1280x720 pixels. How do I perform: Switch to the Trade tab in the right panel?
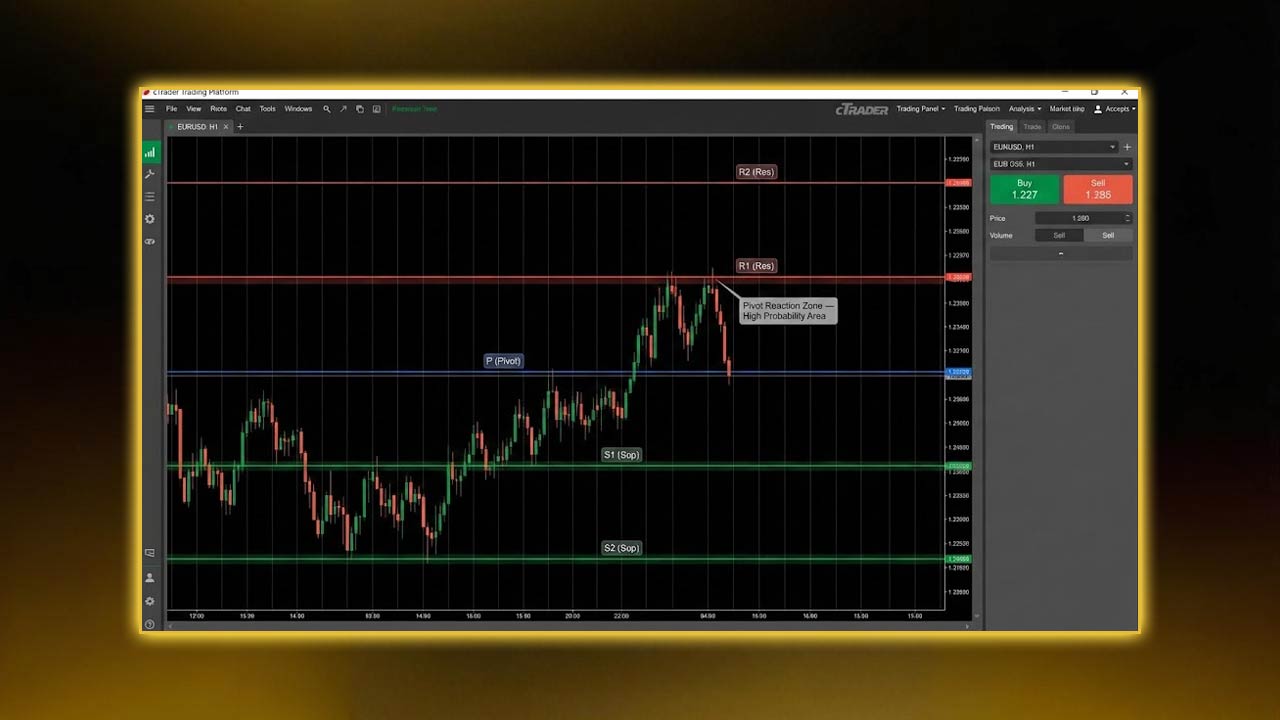[1032, 127]
